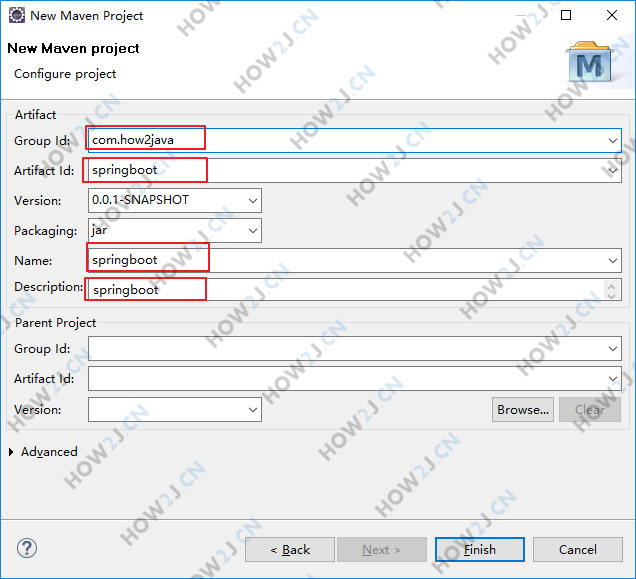Click the Next button

coord(382,550)
